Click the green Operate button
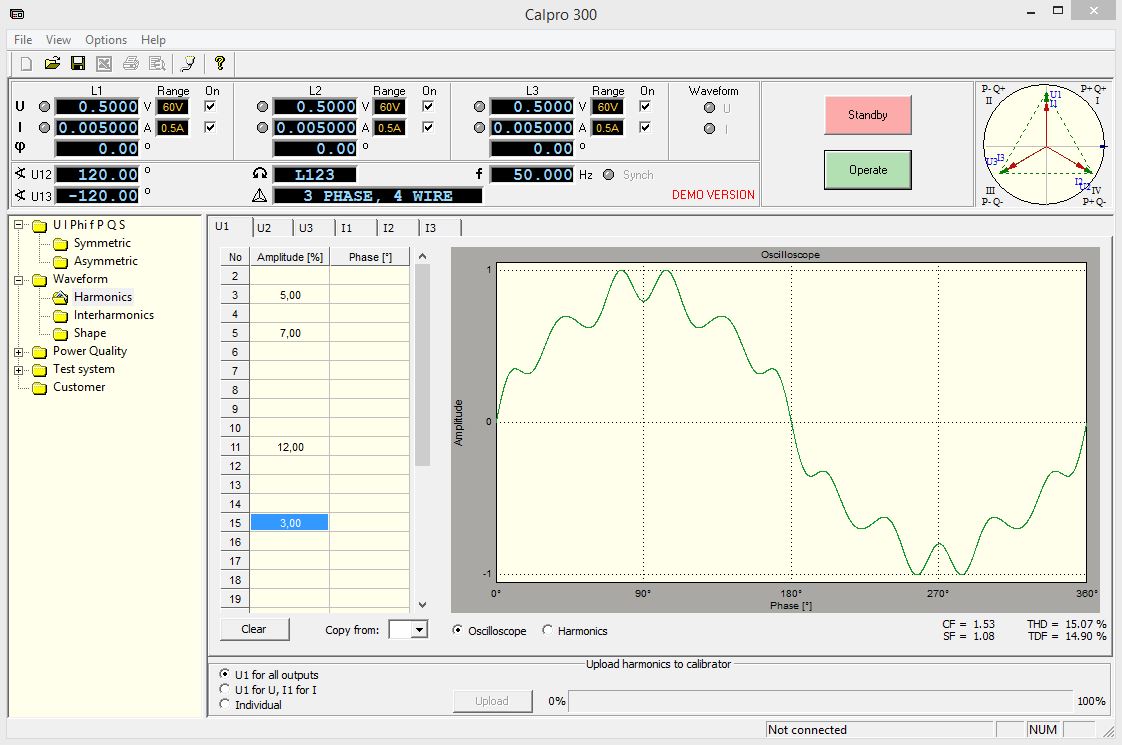 pos(867,170)
